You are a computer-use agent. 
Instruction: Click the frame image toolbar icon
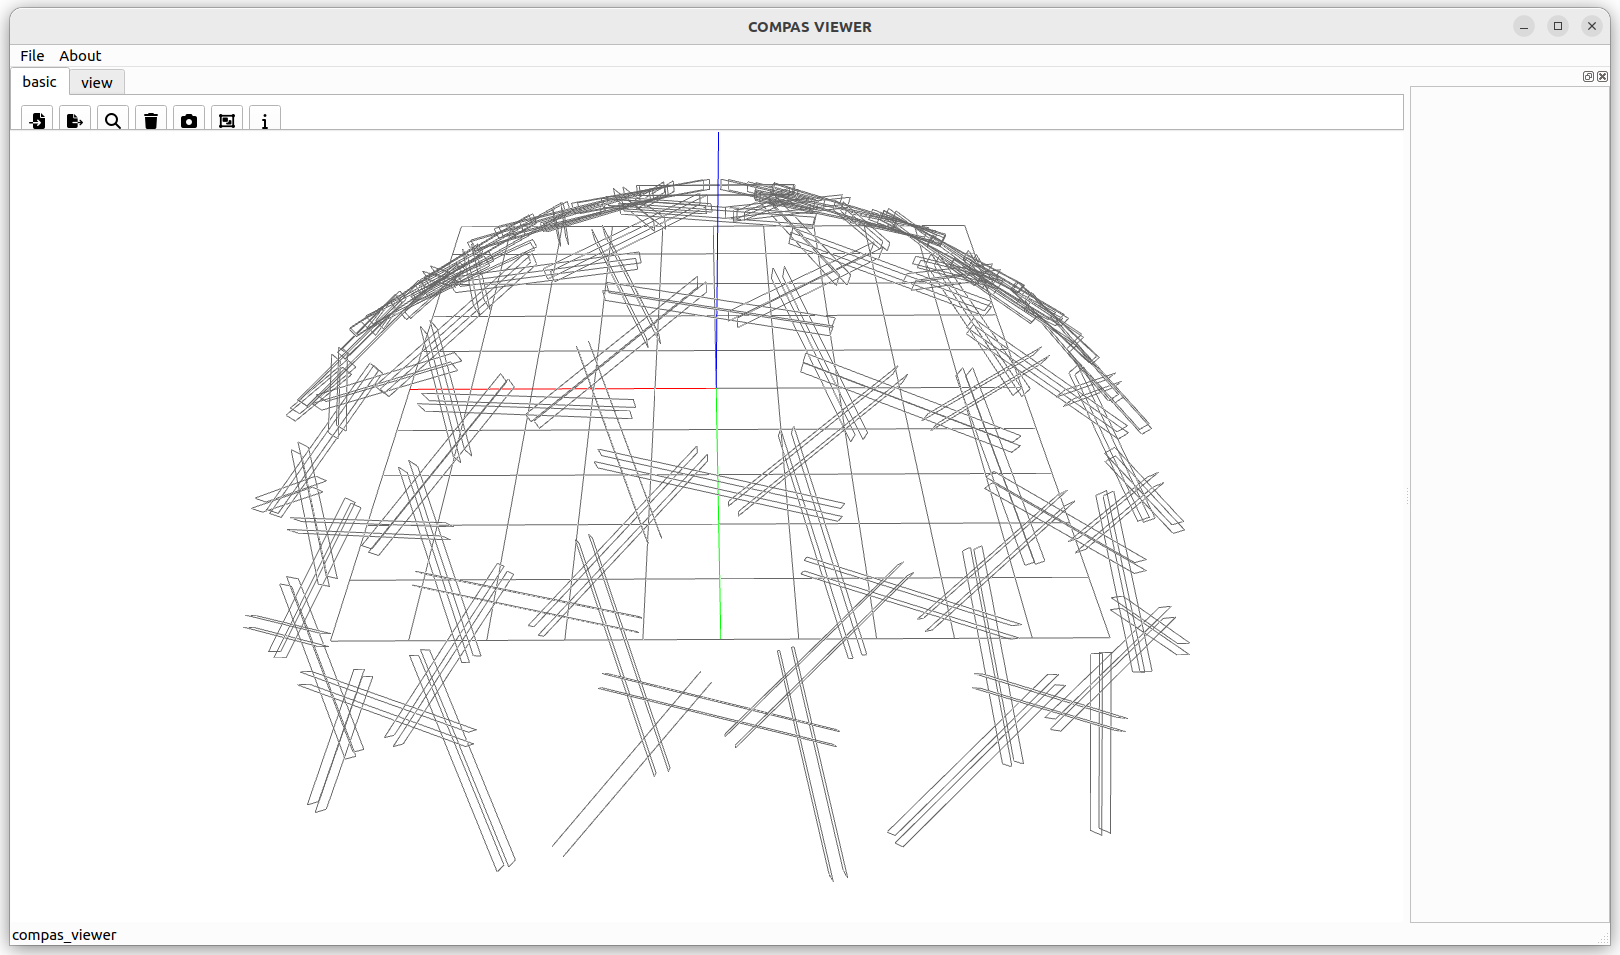click(227, 120)
